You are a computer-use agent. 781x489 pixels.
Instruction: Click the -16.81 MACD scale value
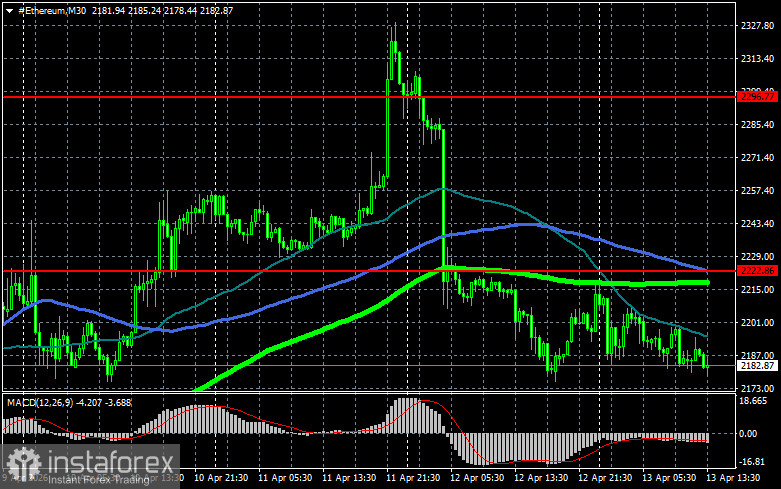pyautogui.click(x=752, y=462)
